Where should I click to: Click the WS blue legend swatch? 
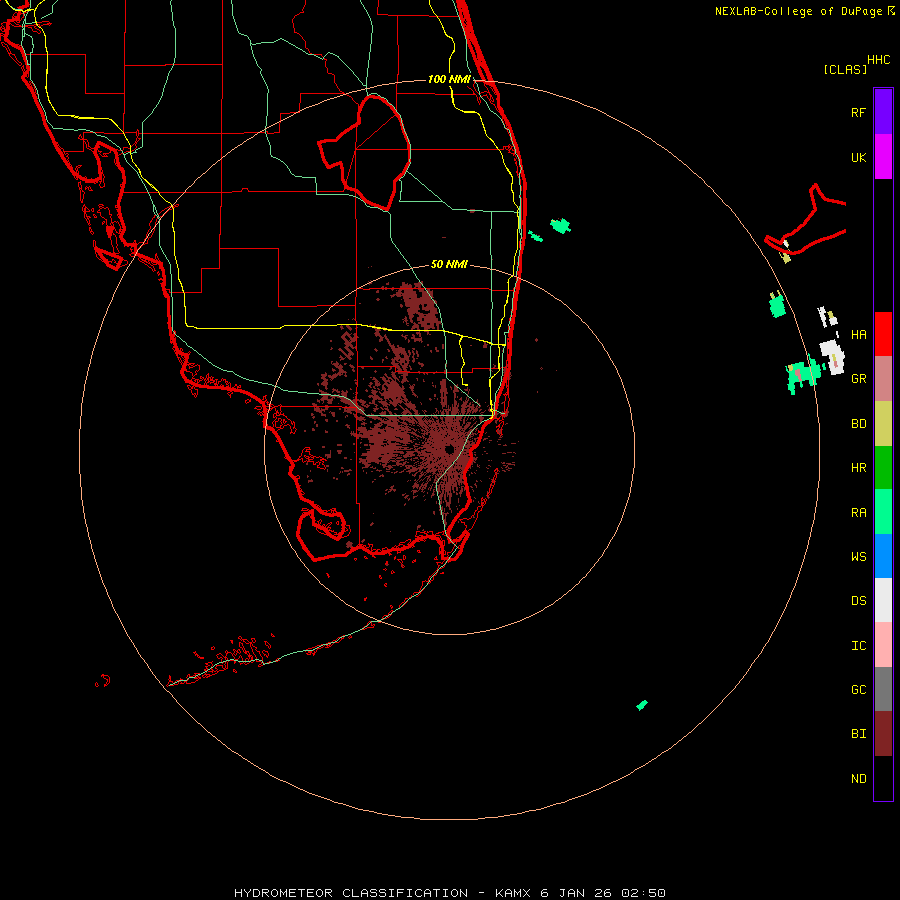point(883,556)
